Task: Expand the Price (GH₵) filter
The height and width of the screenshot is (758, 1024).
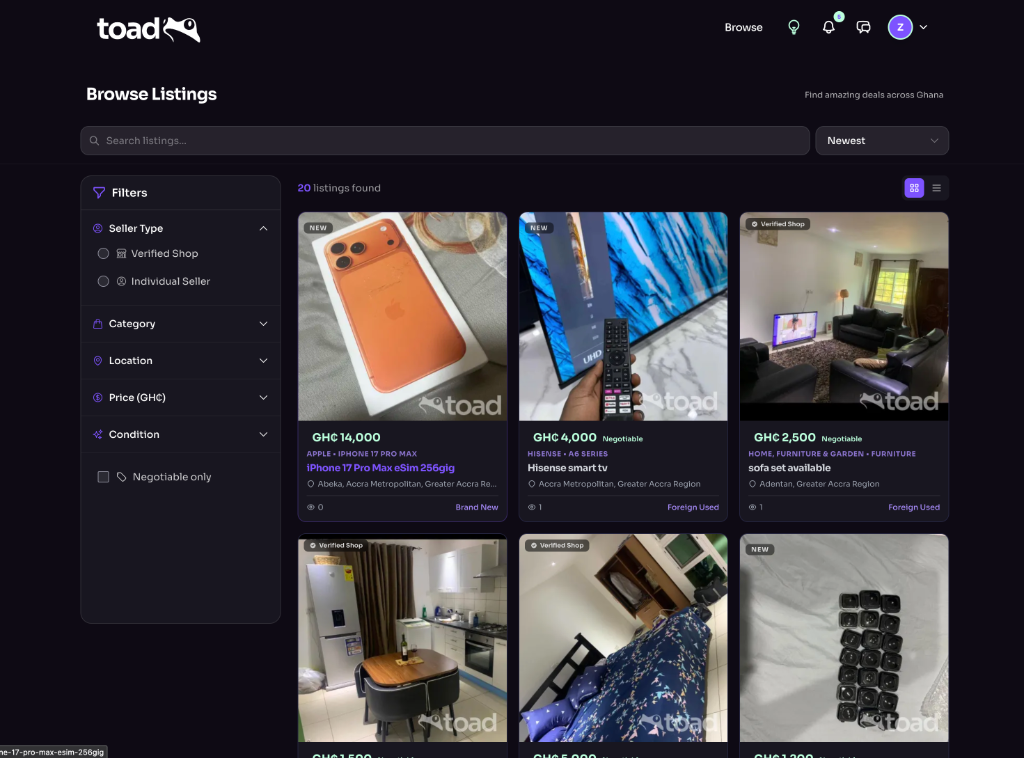Action: 180,398
